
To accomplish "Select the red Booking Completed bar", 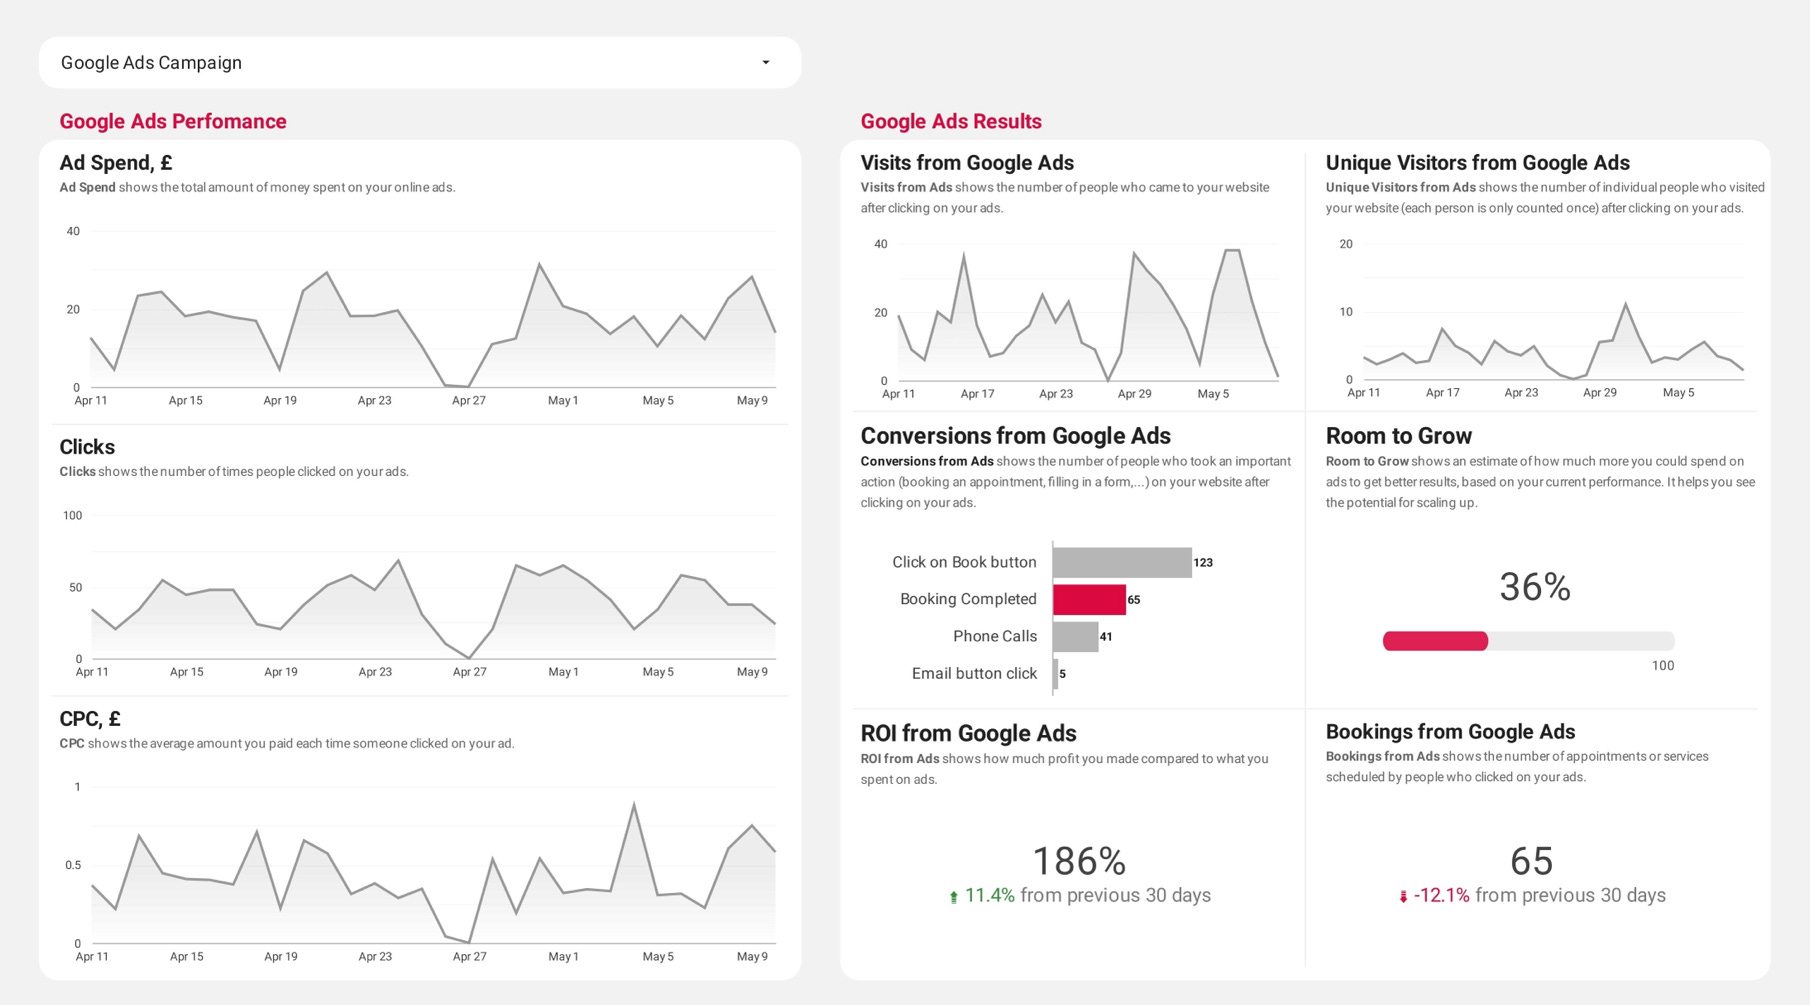I will (1089, 600).
